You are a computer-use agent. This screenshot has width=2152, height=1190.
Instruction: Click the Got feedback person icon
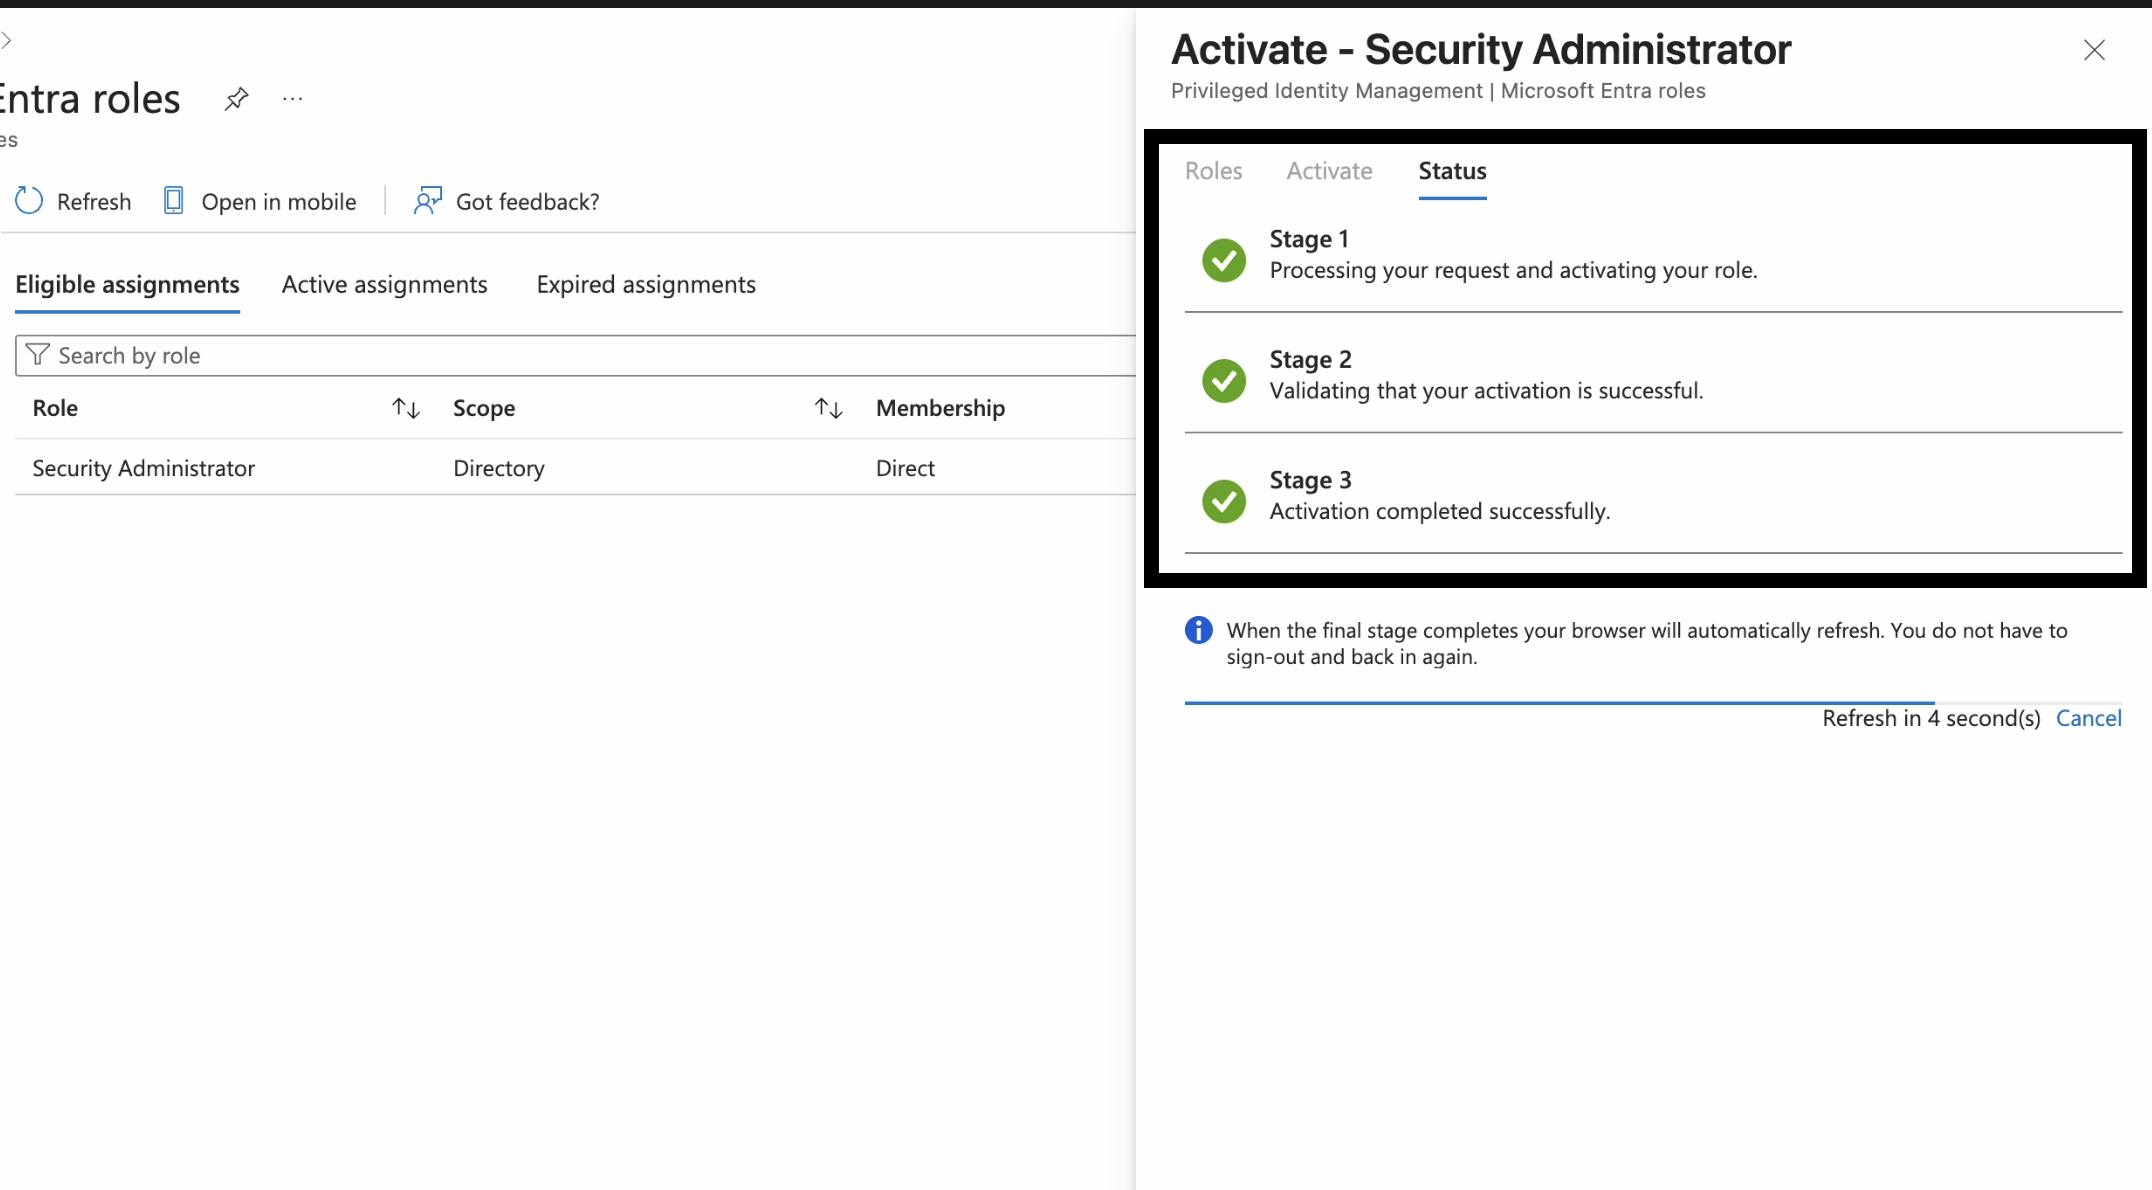point(428,201)
